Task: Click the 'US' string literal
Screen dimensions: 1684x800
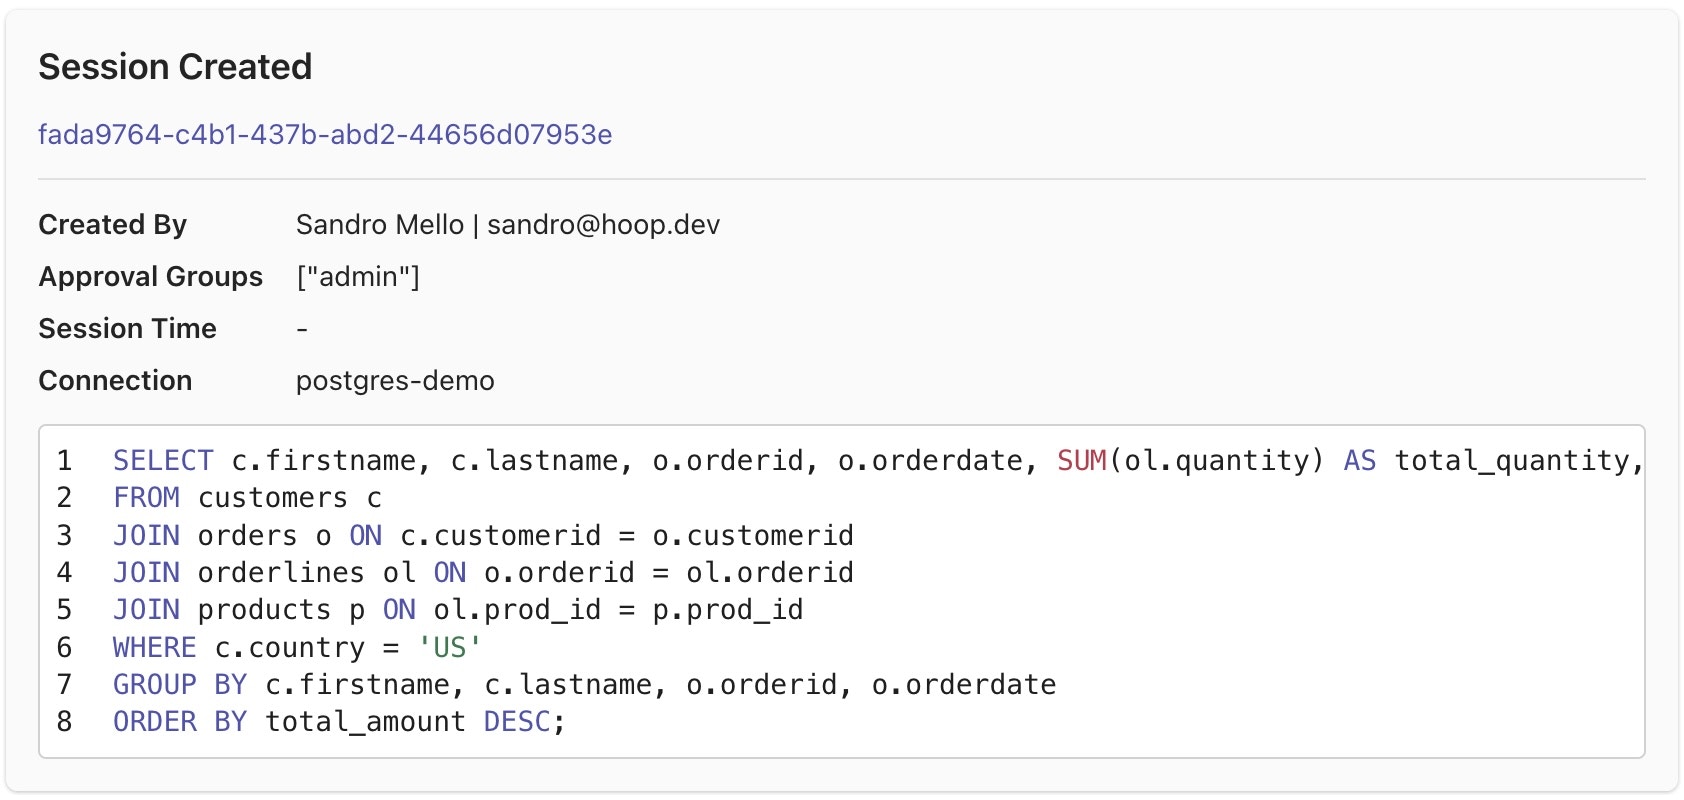Action: click(449, 647)
